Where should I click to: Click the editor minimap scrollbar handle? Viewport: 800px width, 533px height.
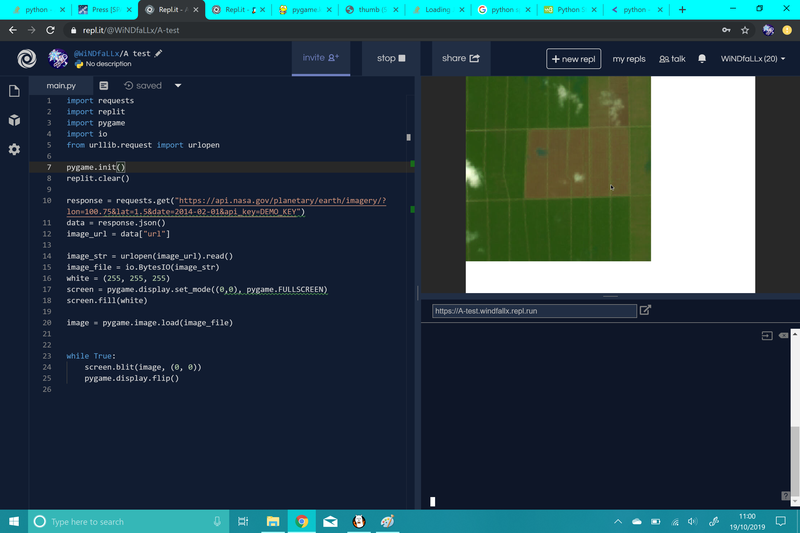coord(408,137)
